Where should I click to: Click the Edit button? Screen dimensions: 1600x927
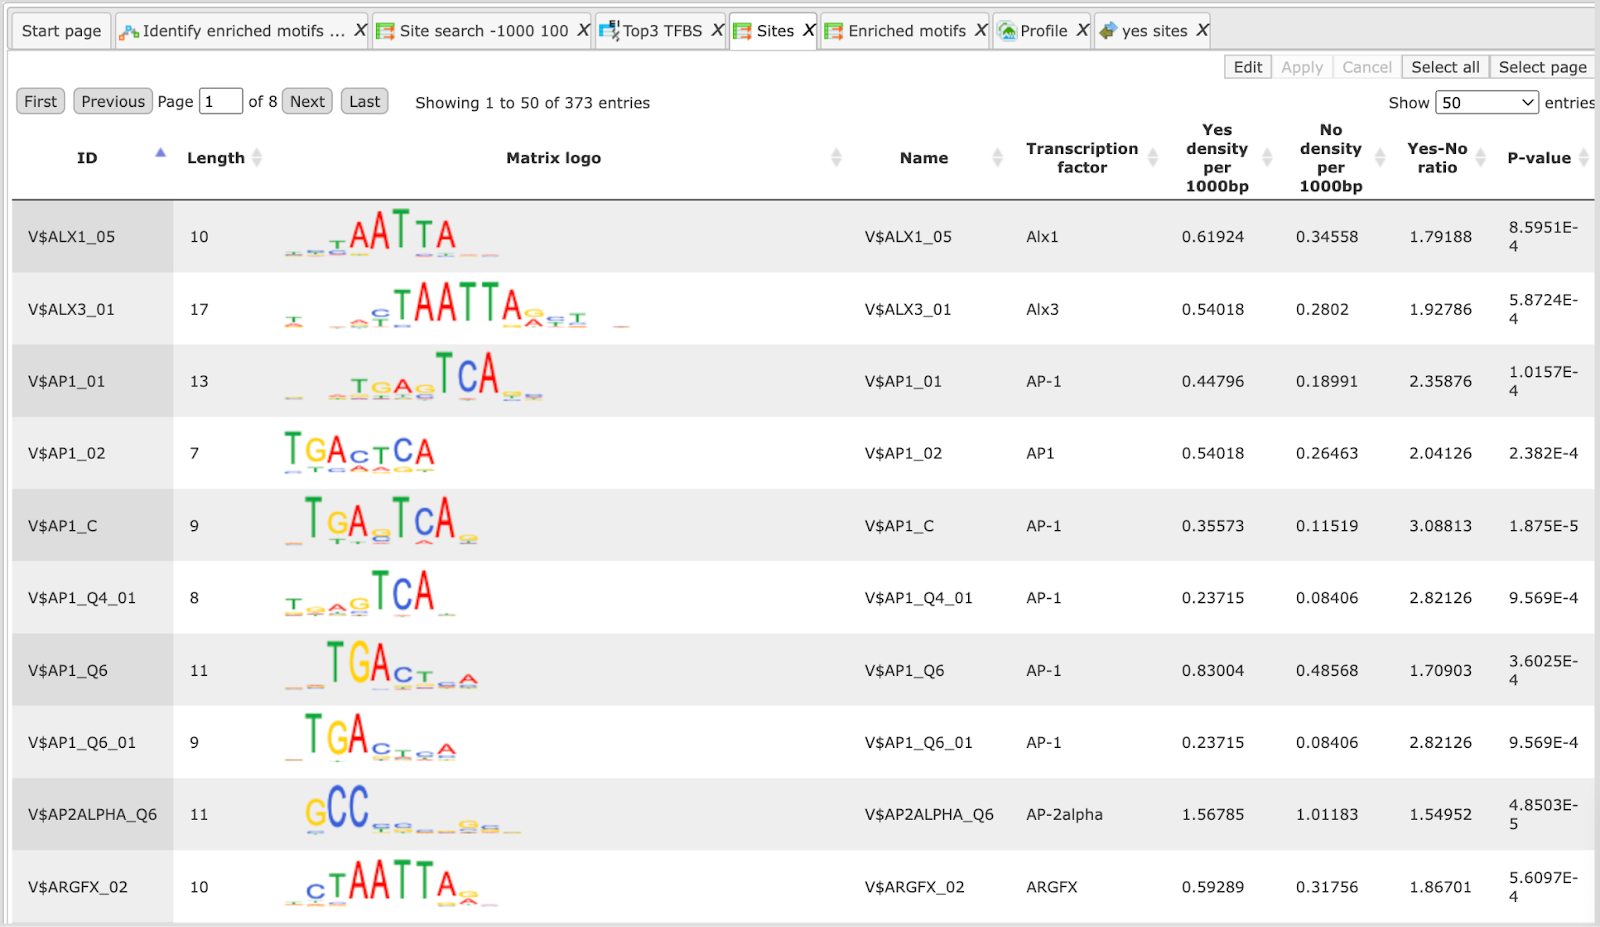pos(1248,67)
